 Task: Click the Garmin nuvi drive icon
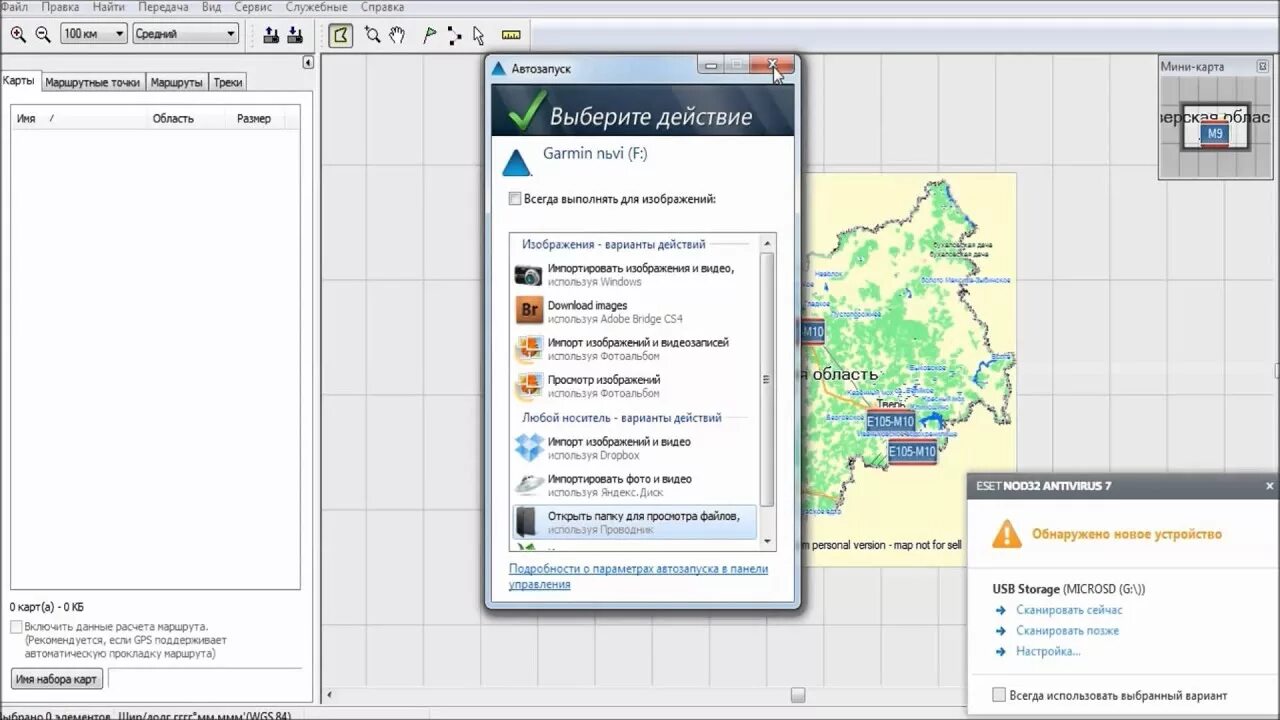517,163
